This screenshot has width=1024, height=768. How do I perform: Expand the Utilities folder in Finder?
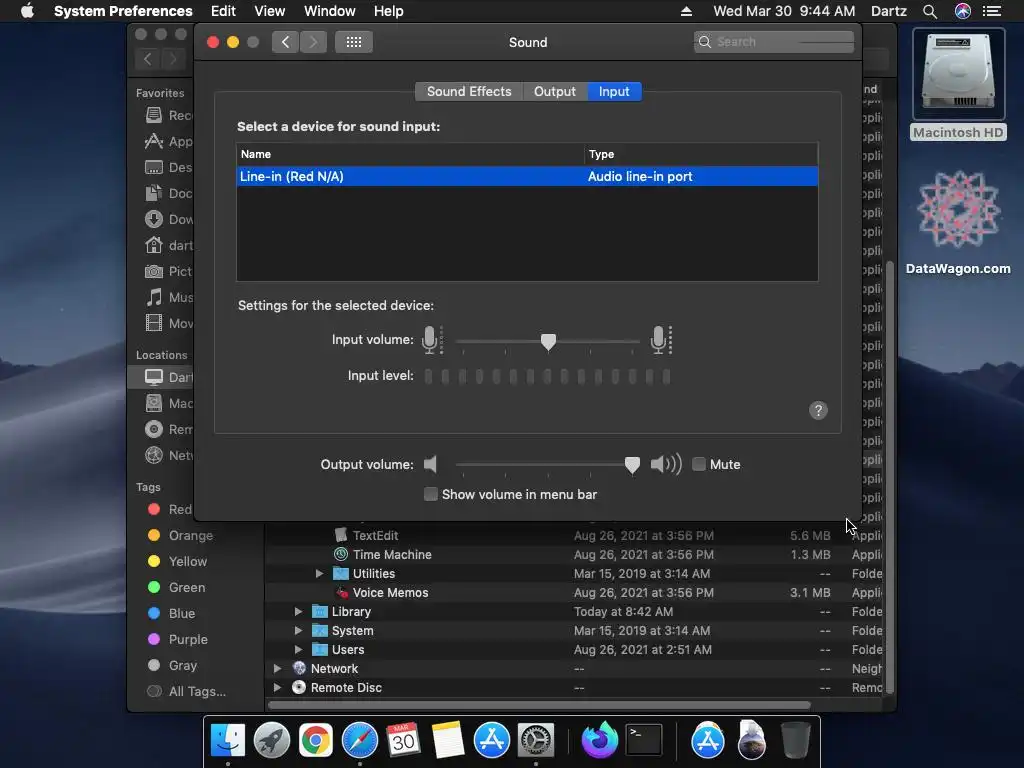point(319,573)
